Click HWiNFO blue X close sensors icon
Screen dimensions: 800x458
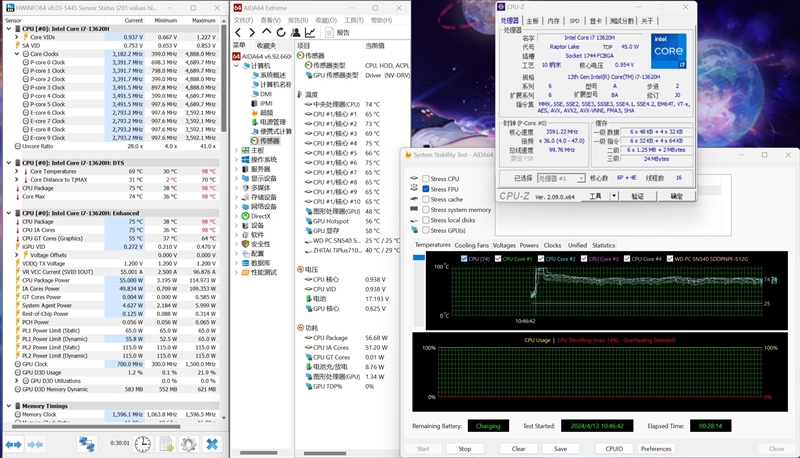coord(212,444)
